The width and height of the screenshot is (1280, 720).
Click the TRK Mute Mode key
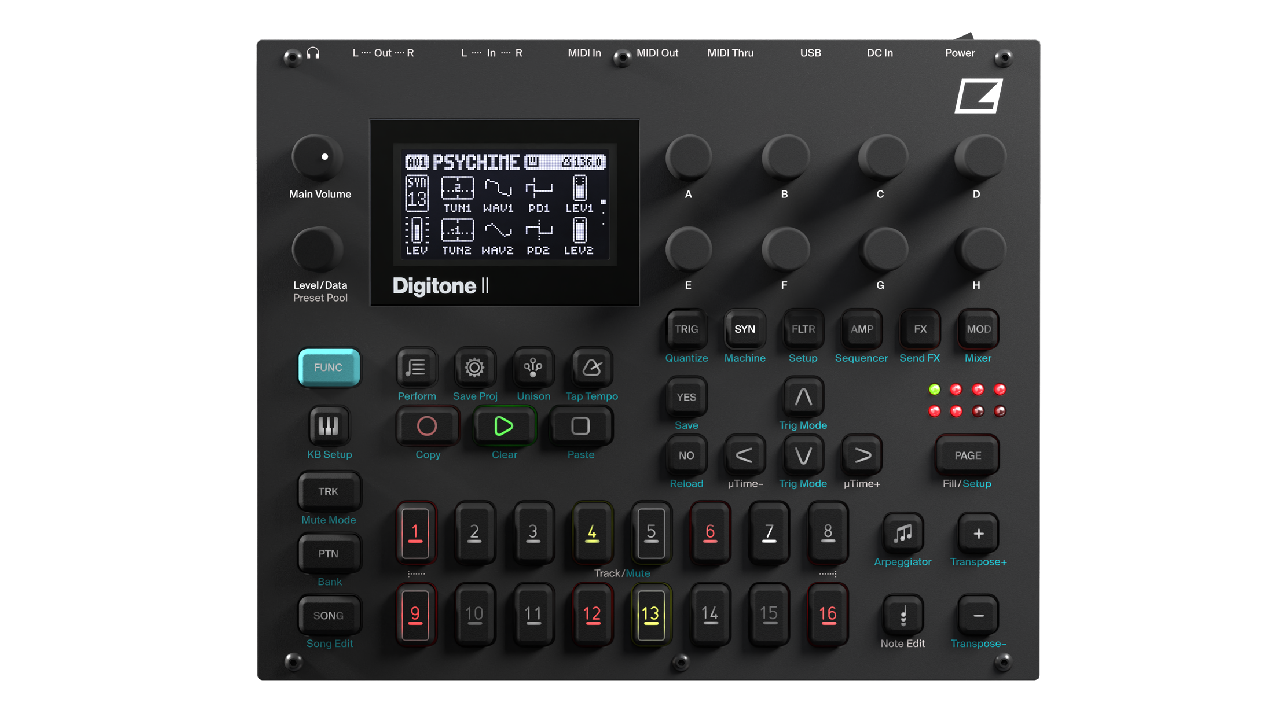[328, 492]
